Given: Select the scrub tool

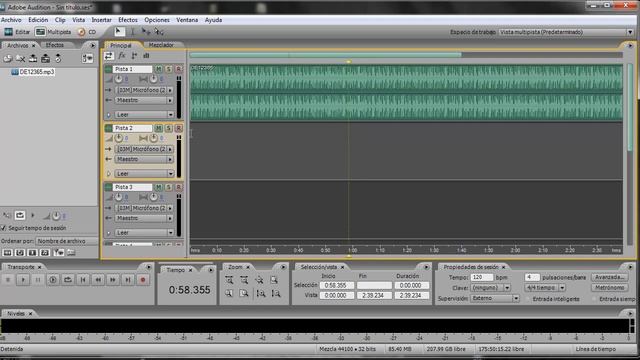Looking at the screenshot, I should (x=159, y=31).
